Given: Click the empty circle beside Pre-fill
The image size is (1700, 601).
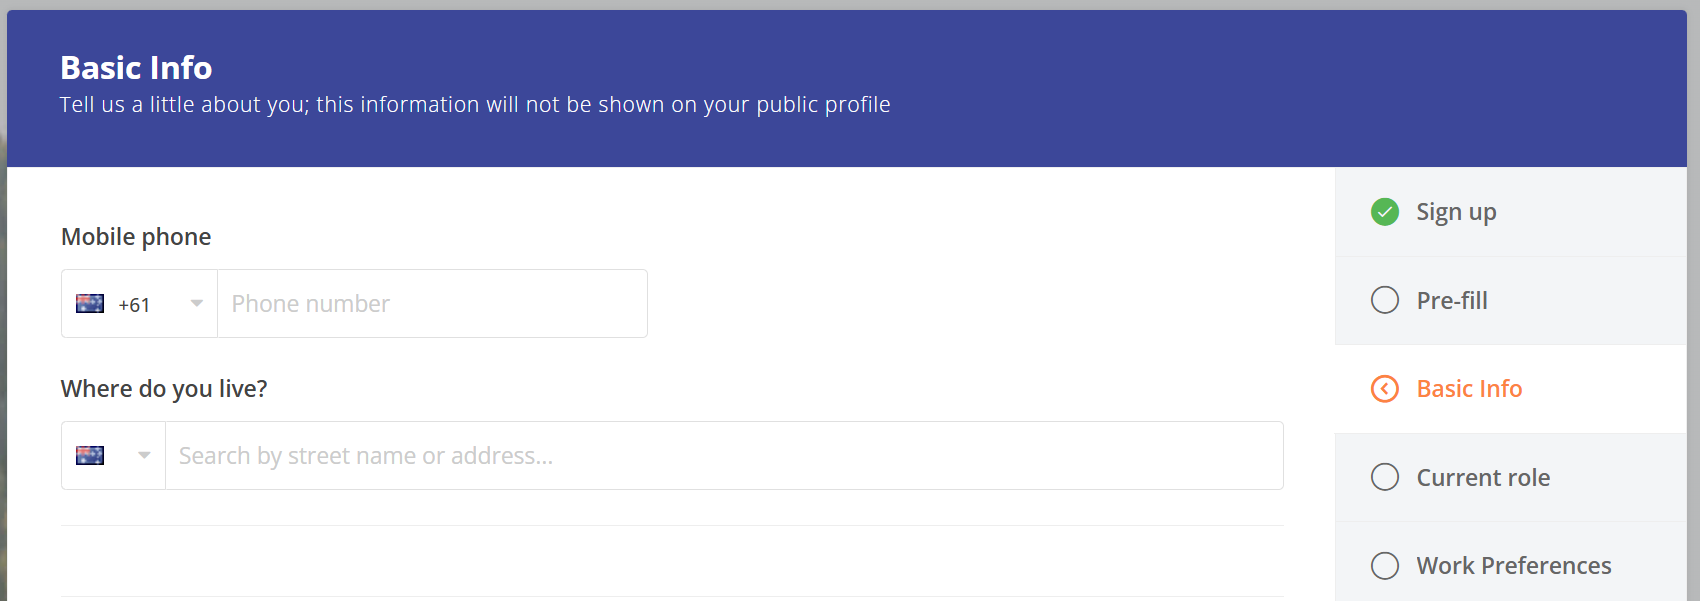Looking at the screenshot, I should point(1385,300).
